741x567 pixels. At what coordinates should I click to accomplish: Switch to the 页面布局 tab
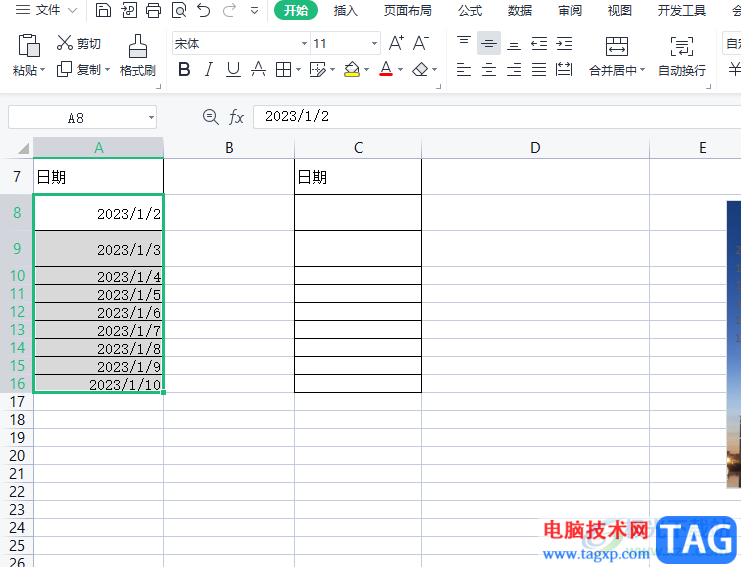pyautogui.click(x=407, y=10)
